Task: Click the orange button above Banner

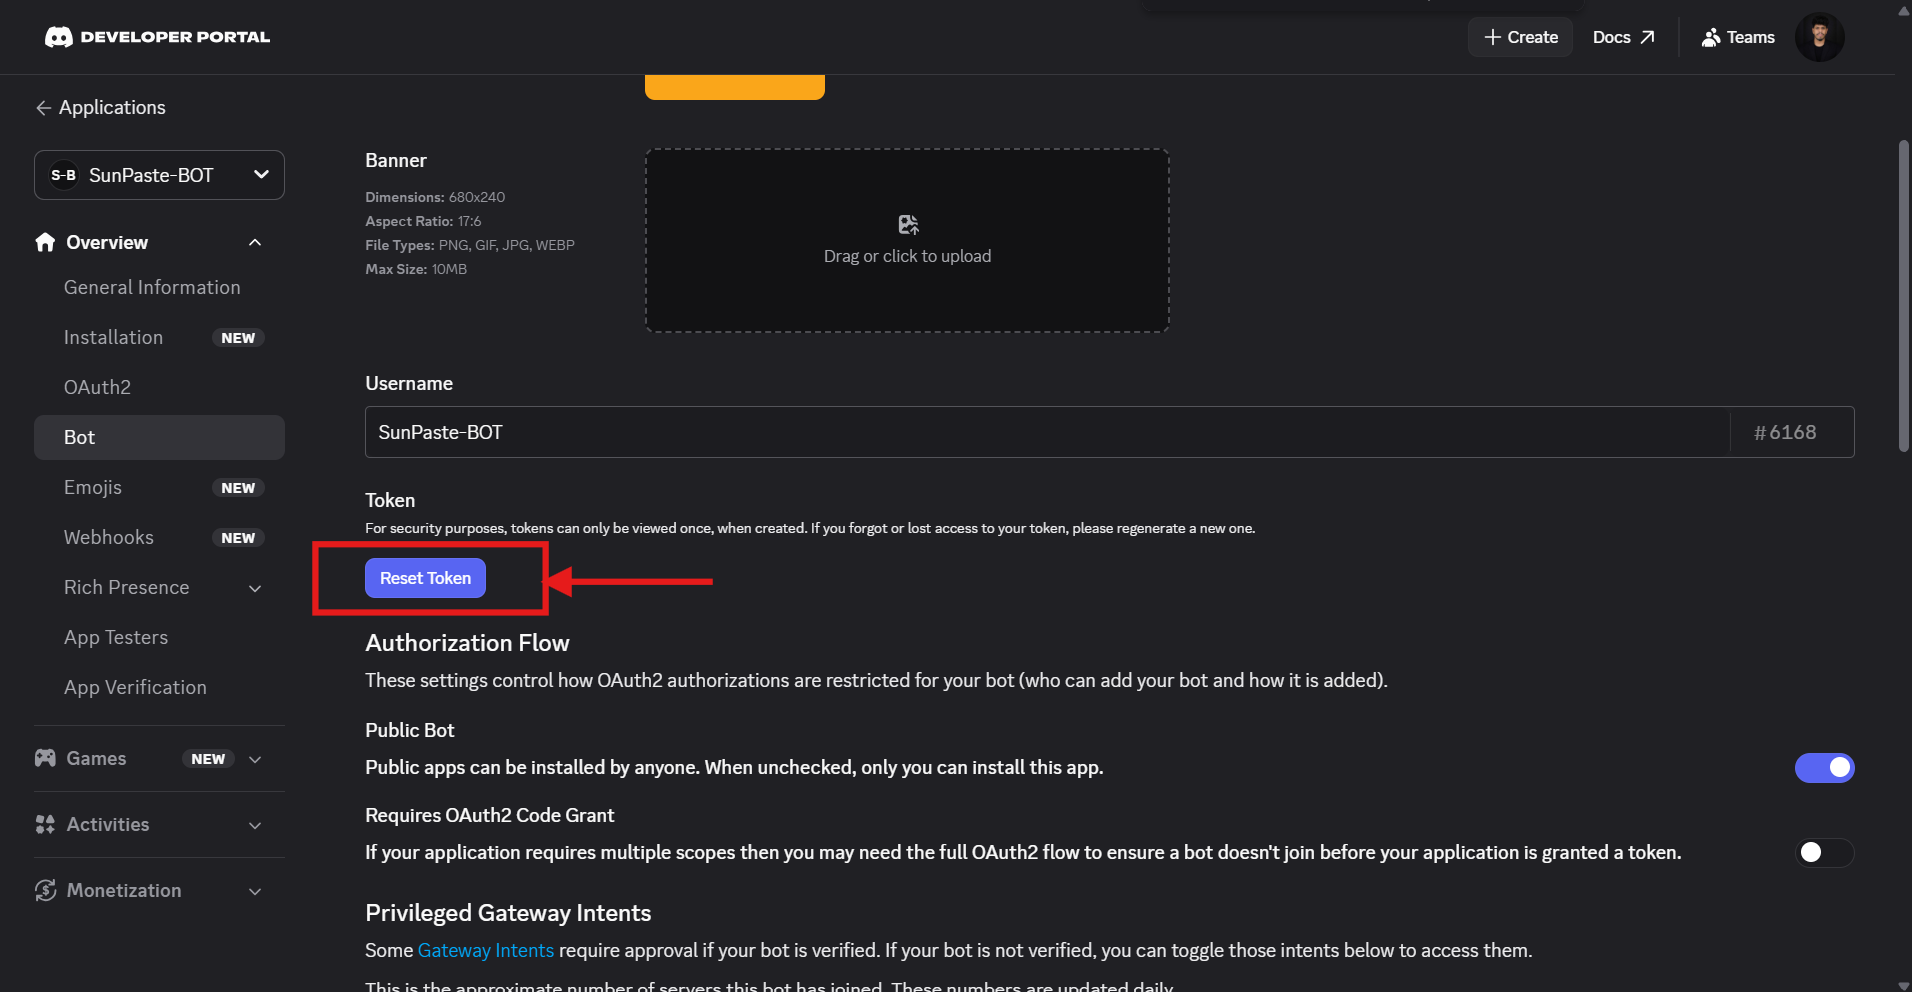Action: (735, 87)
